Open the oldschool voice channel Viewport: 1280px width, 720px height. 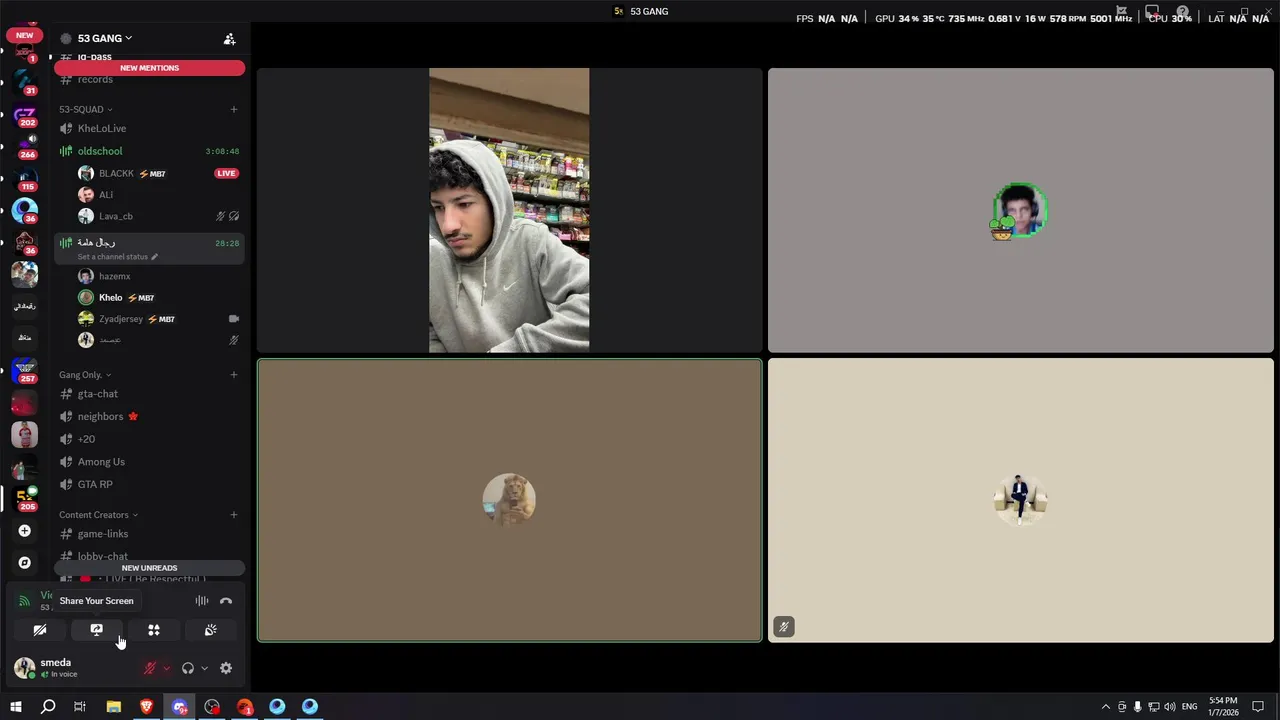click(x=150, y=151)
